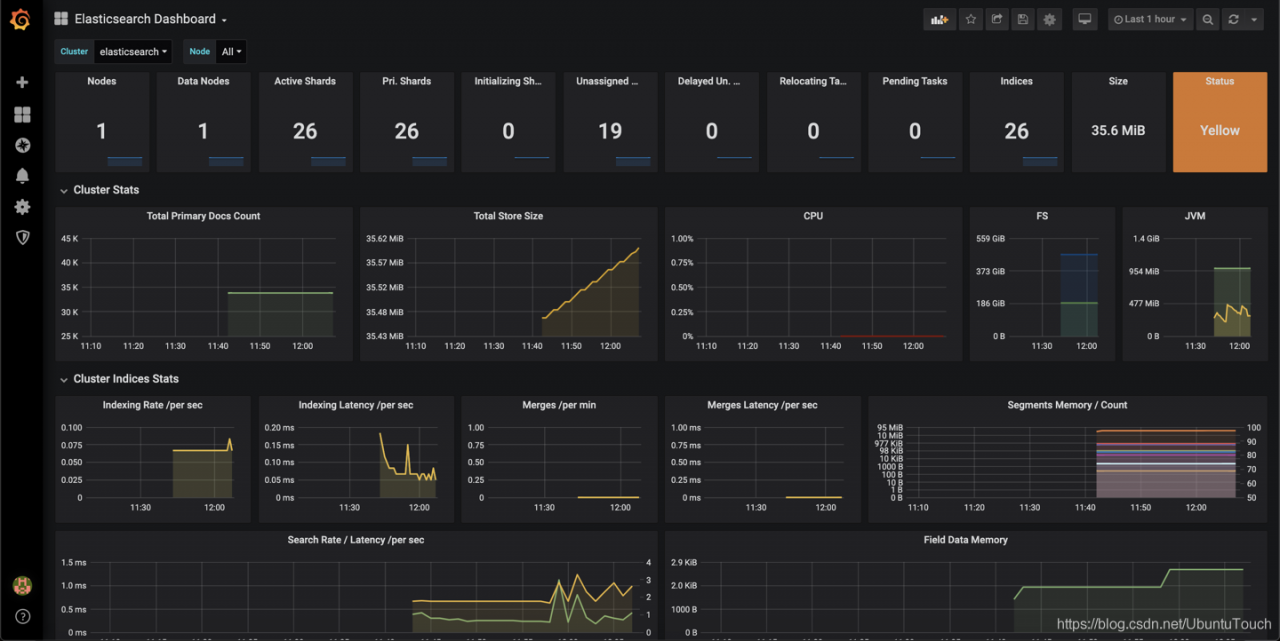Open the Configuration gear in sidebar
Screen dimensions: 1280x641
tap(22, 207)
